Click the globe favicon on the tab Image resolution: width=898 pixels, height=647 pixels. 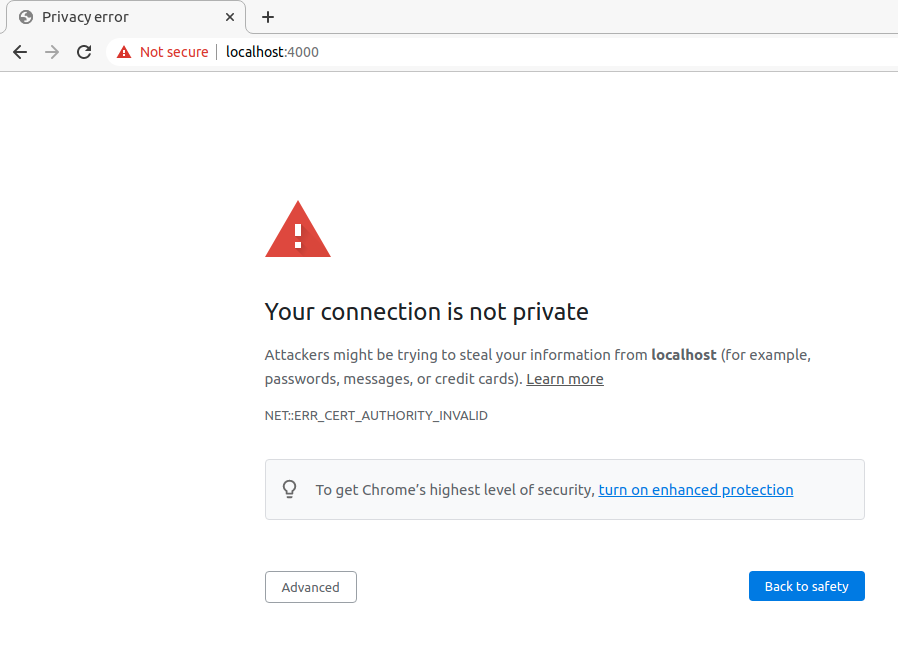point(26,17)
